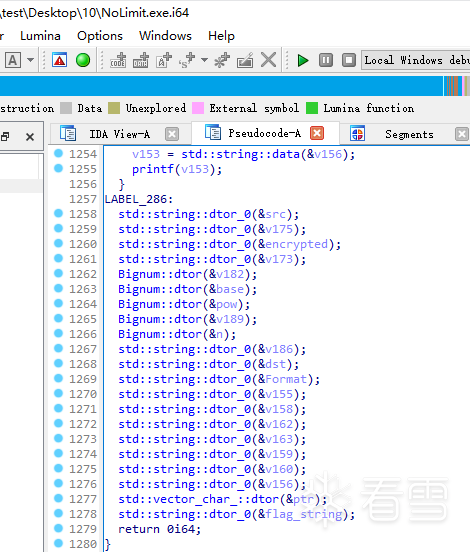Image resolution: width=470 pixels, height=552 pixels.
Task: Click the IDA View-A tab icon
Action: coord(68,133)
